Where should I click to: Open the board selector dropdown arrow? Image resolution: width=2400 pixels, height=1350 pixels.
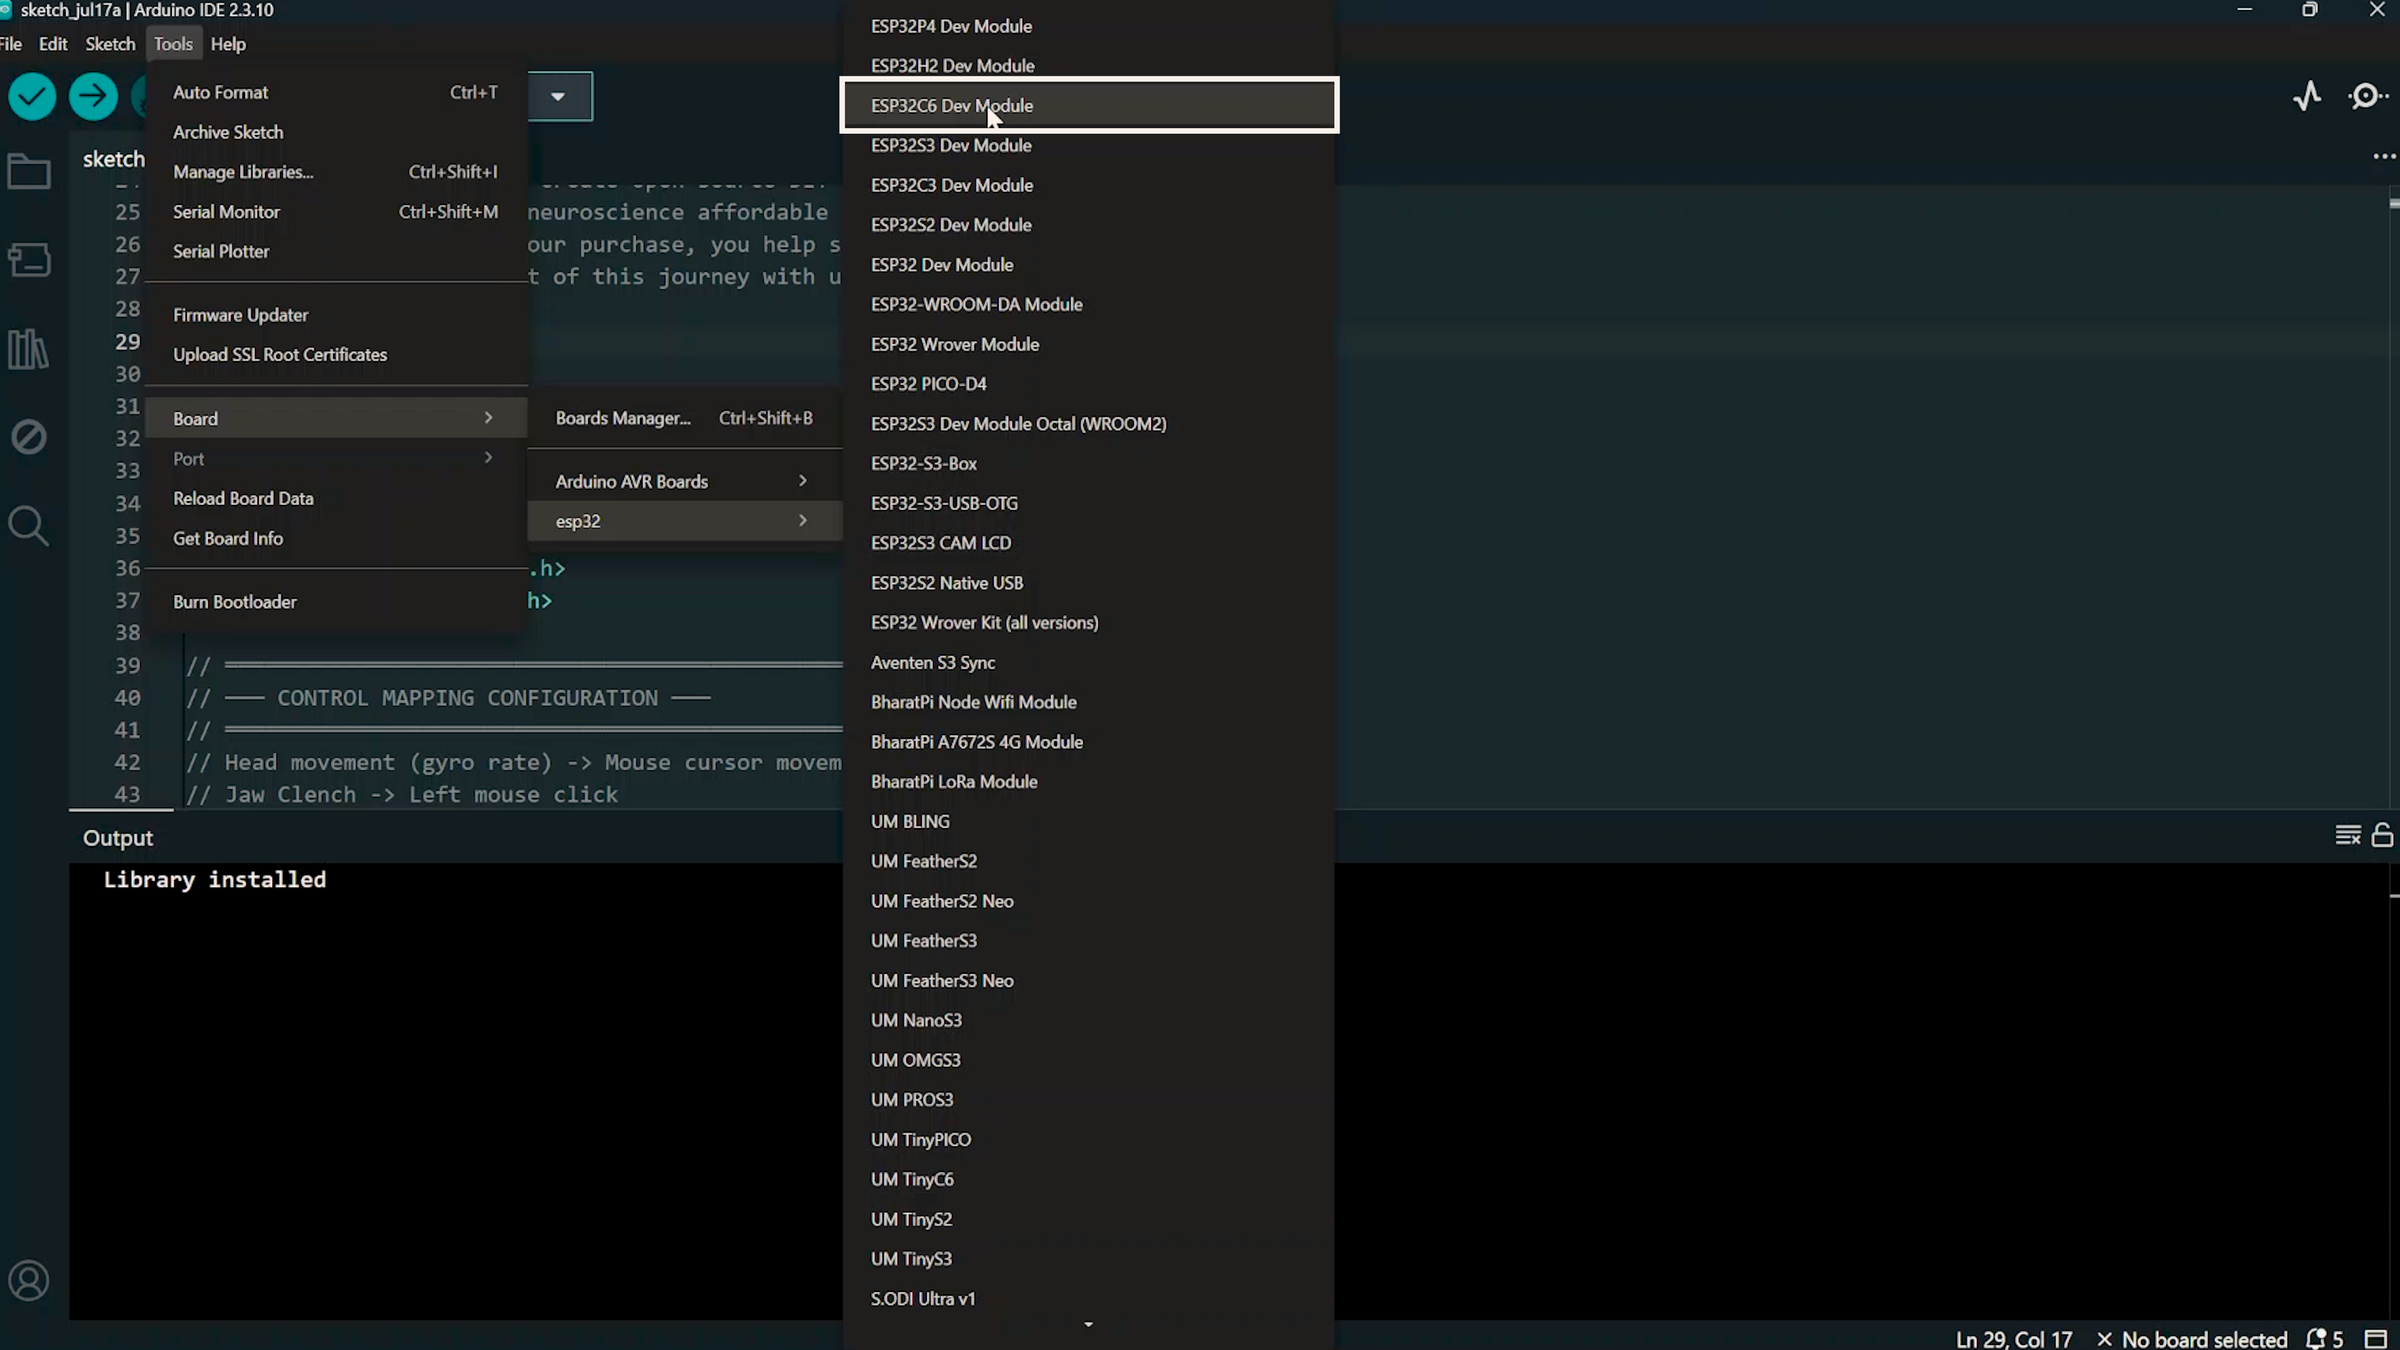point(558,97)
